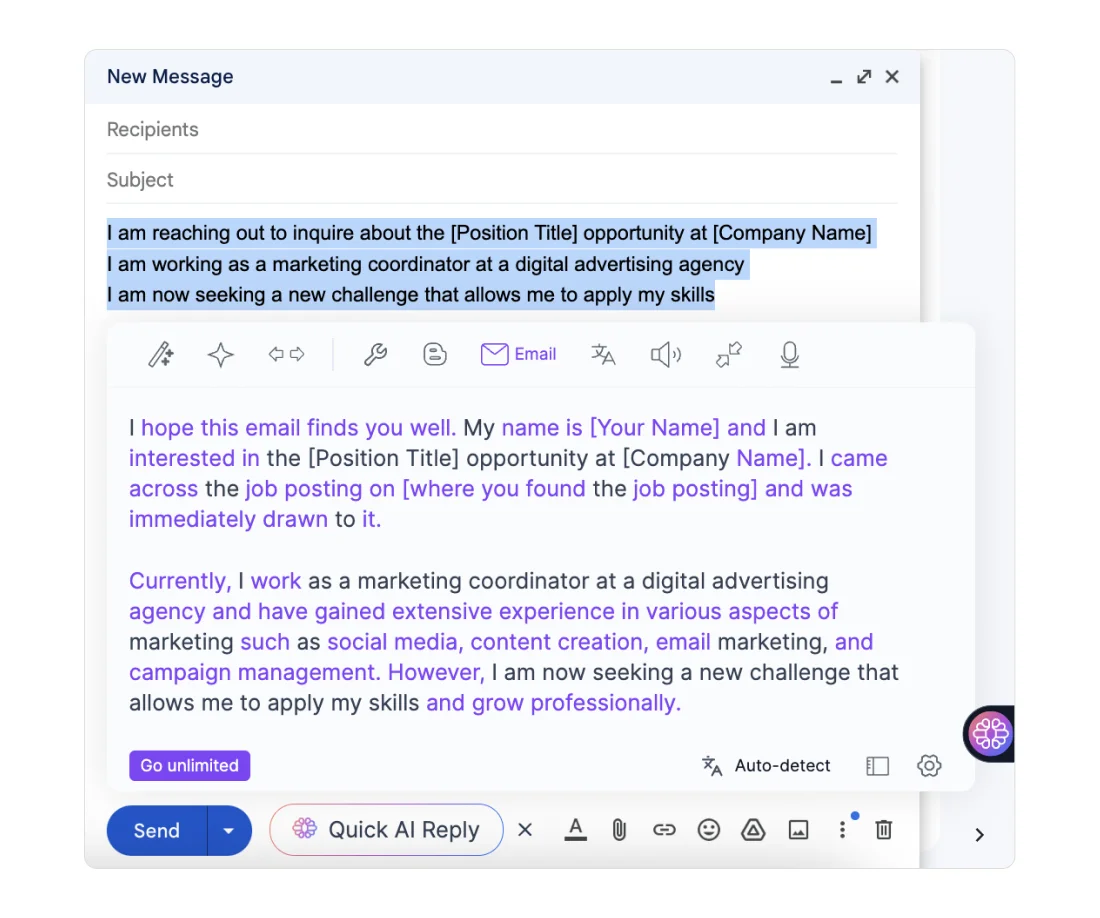1100x918 pixels.
Task: Click the share/social post icon
Action: [x=729, y=354]
